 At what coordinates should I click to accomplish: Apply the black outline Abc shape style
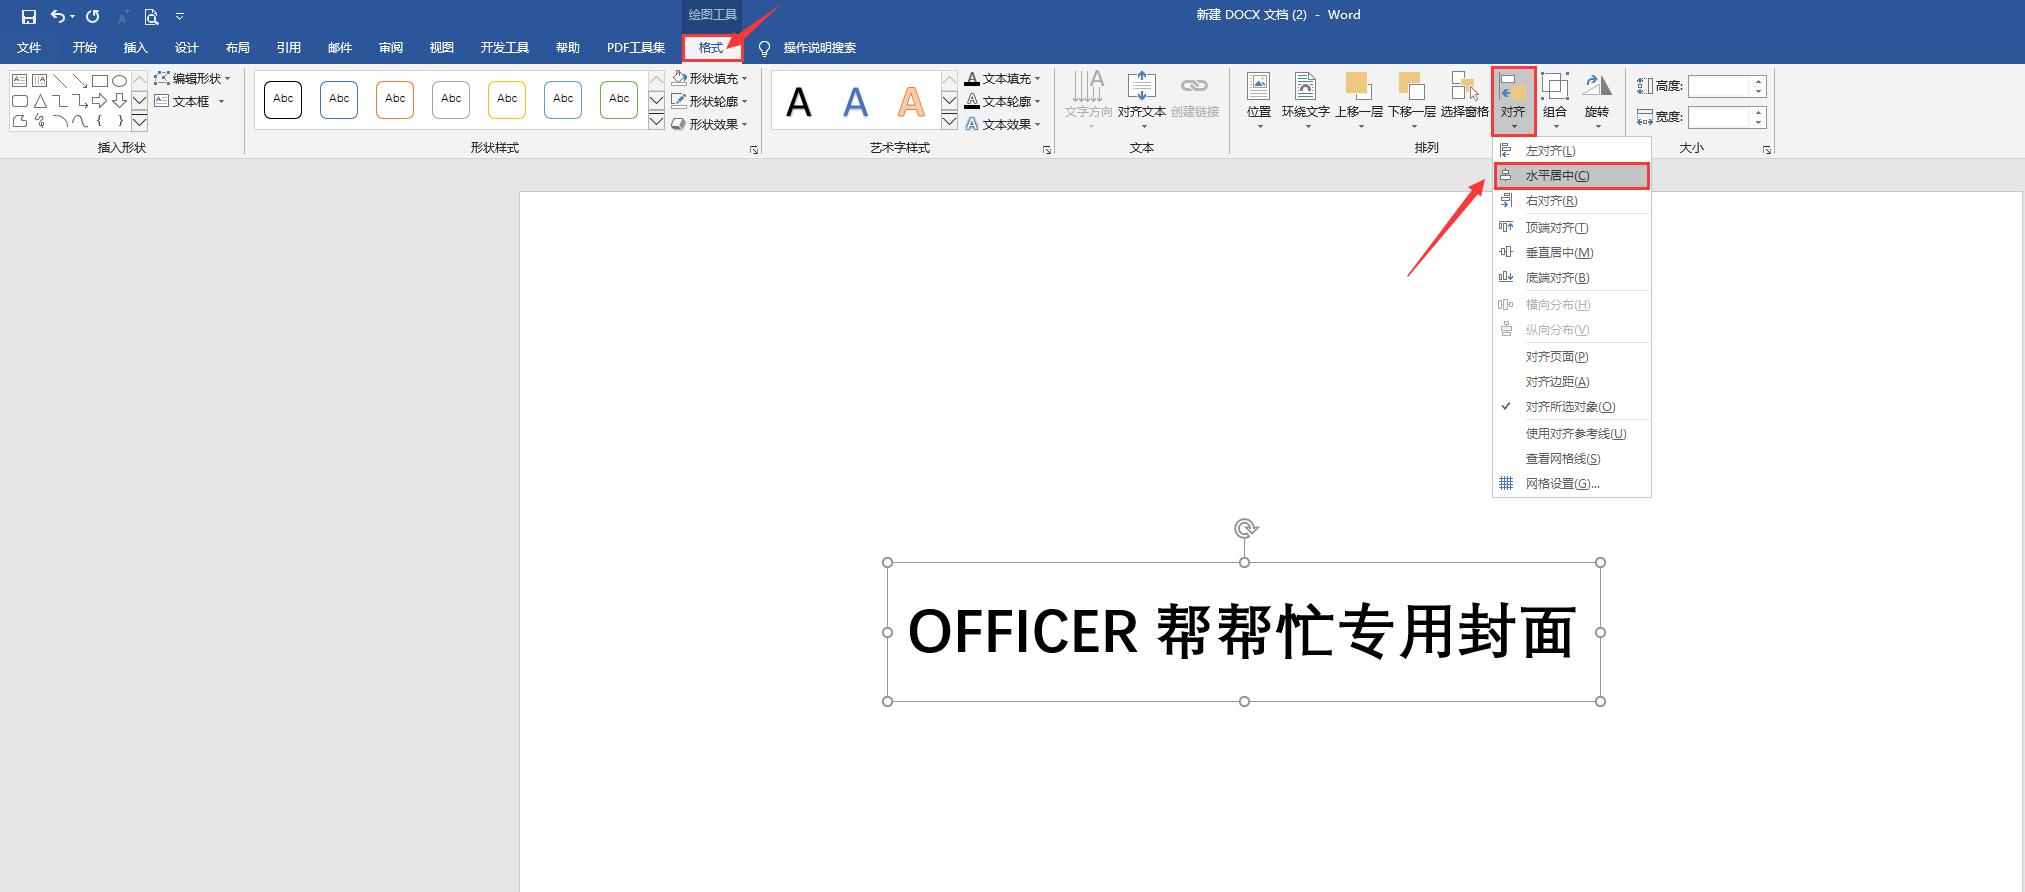(283, 99)
